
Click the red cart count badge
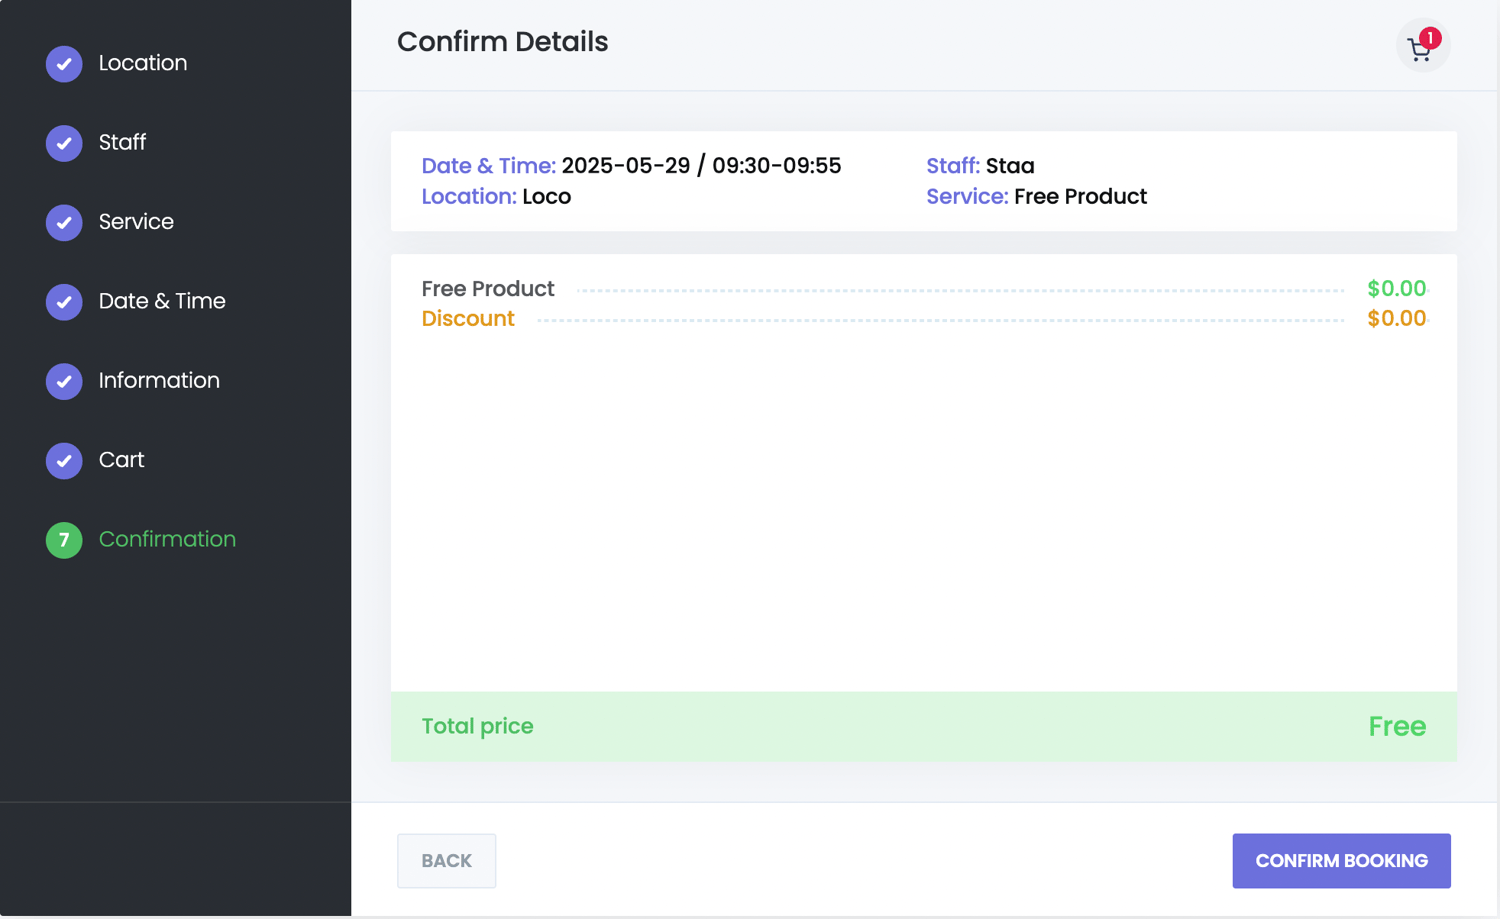point(1431,38)
